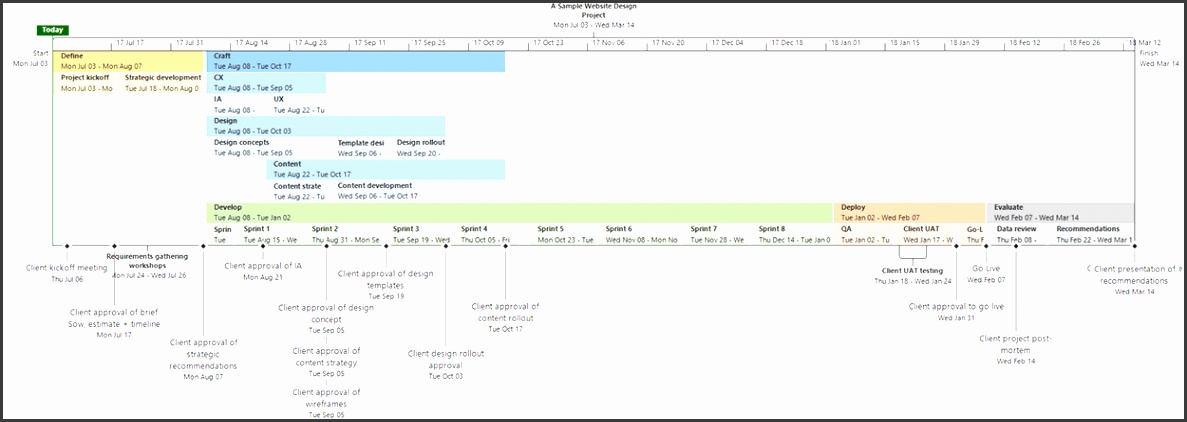This screenshot has width=1187, height=422.
Task: Select the yellow Define phase bar
Action: (x=129, y=61)
